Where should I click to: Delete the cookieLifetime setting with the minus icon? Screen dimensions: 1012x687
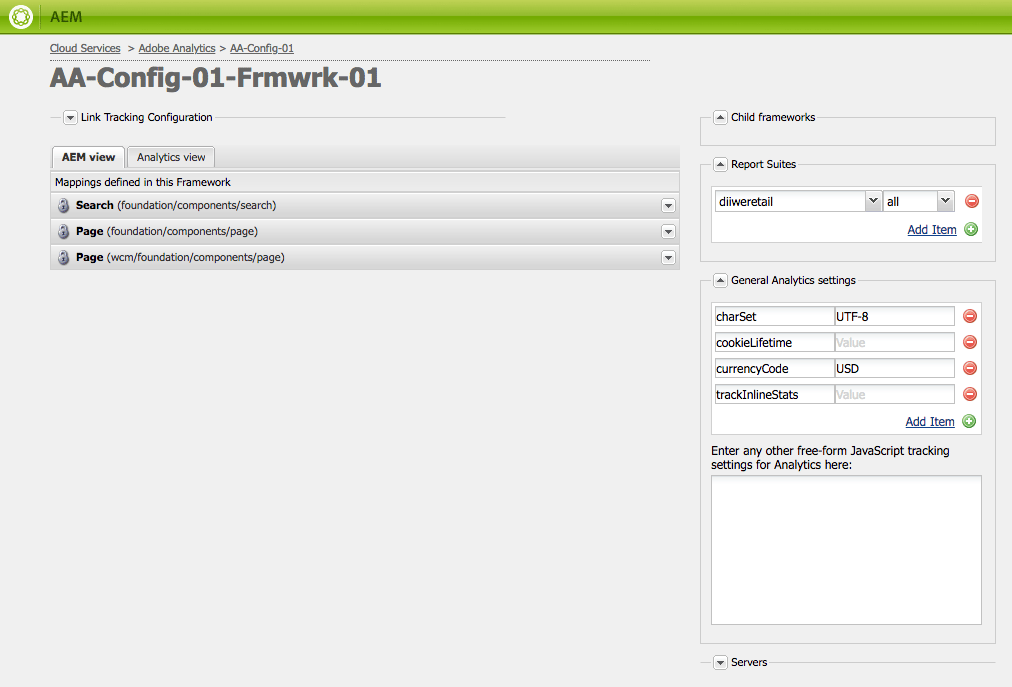[969, 341]
